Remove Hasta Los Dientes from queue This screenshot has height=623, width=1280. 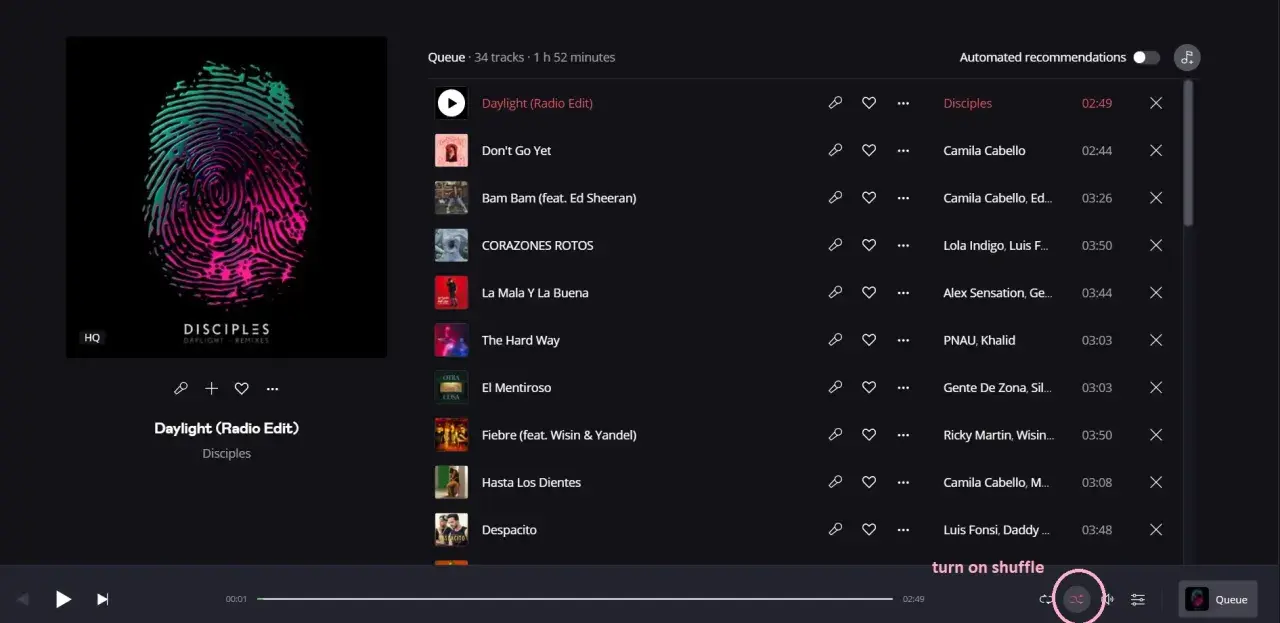click(1156, 482)
